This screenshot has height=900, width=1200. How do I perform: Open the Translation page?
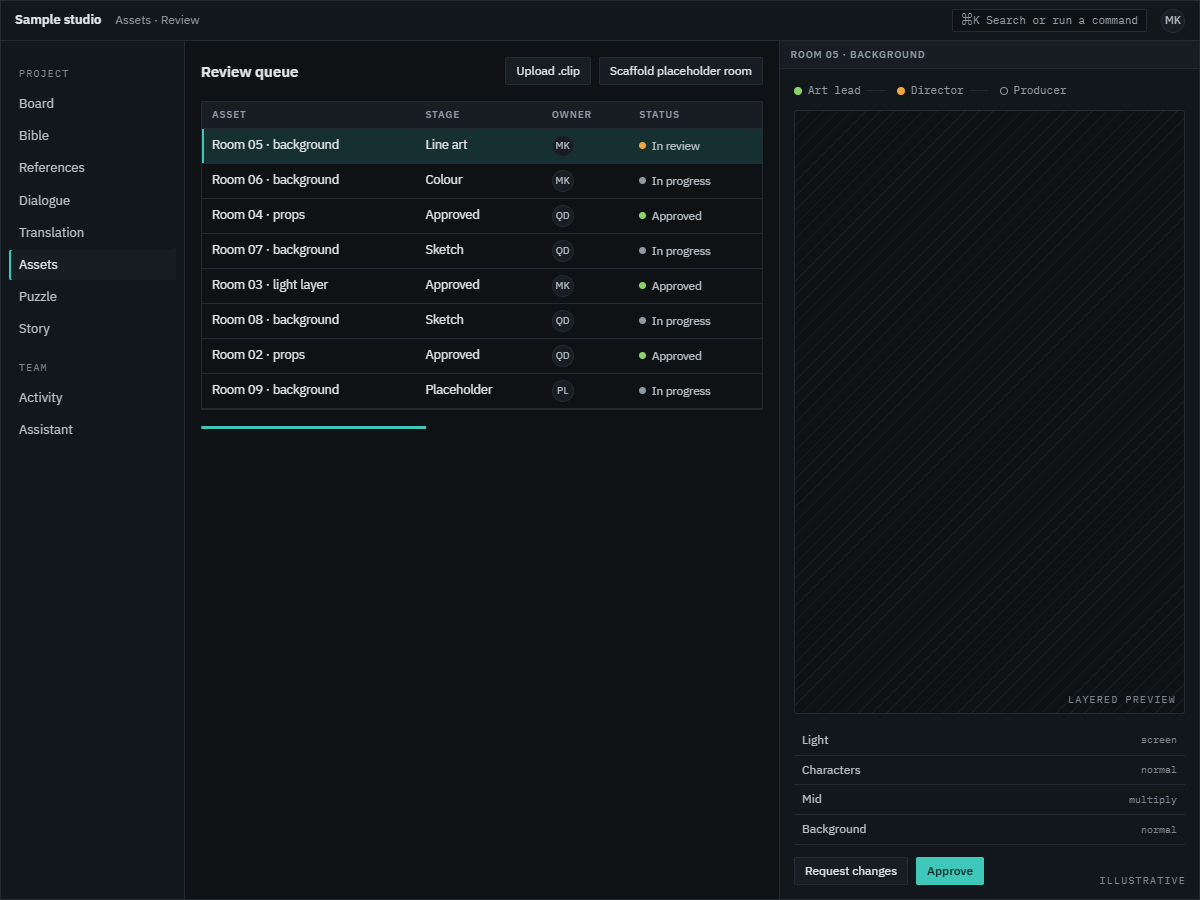click(x=93, y=232)
